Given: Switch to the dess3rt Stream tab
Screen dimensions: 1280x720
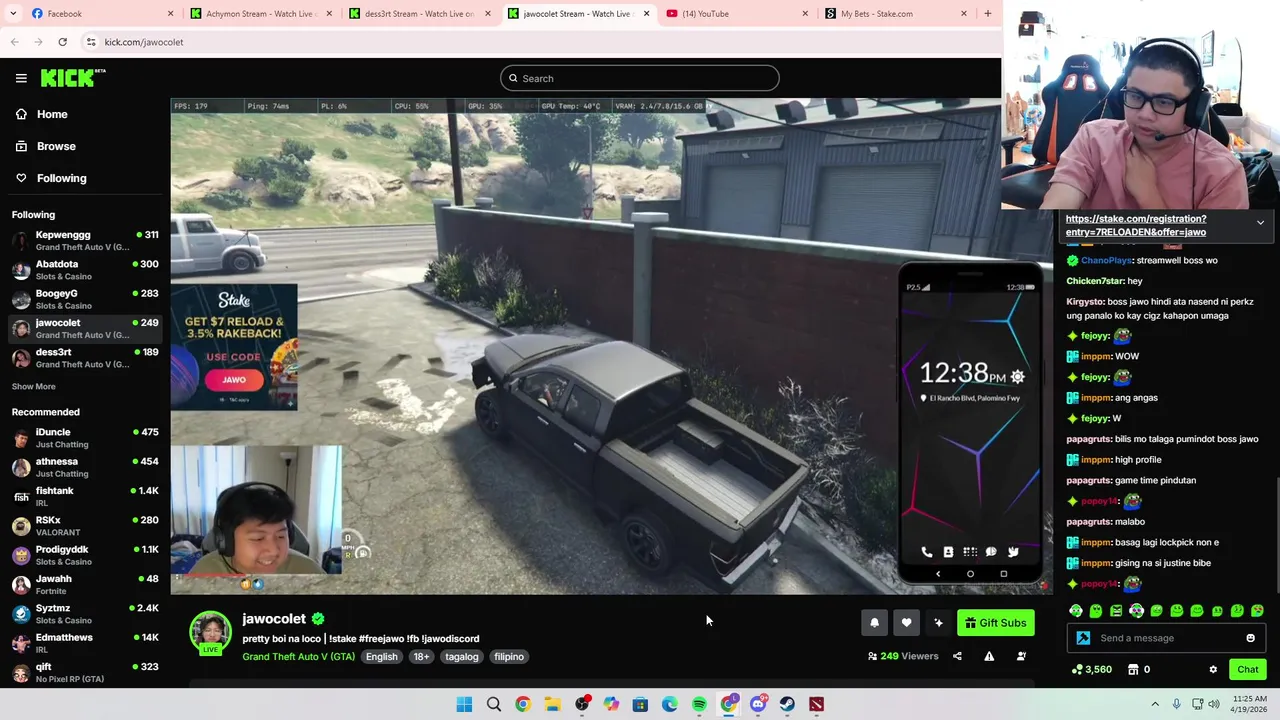Looking at the screenshot, I should 421,14.
